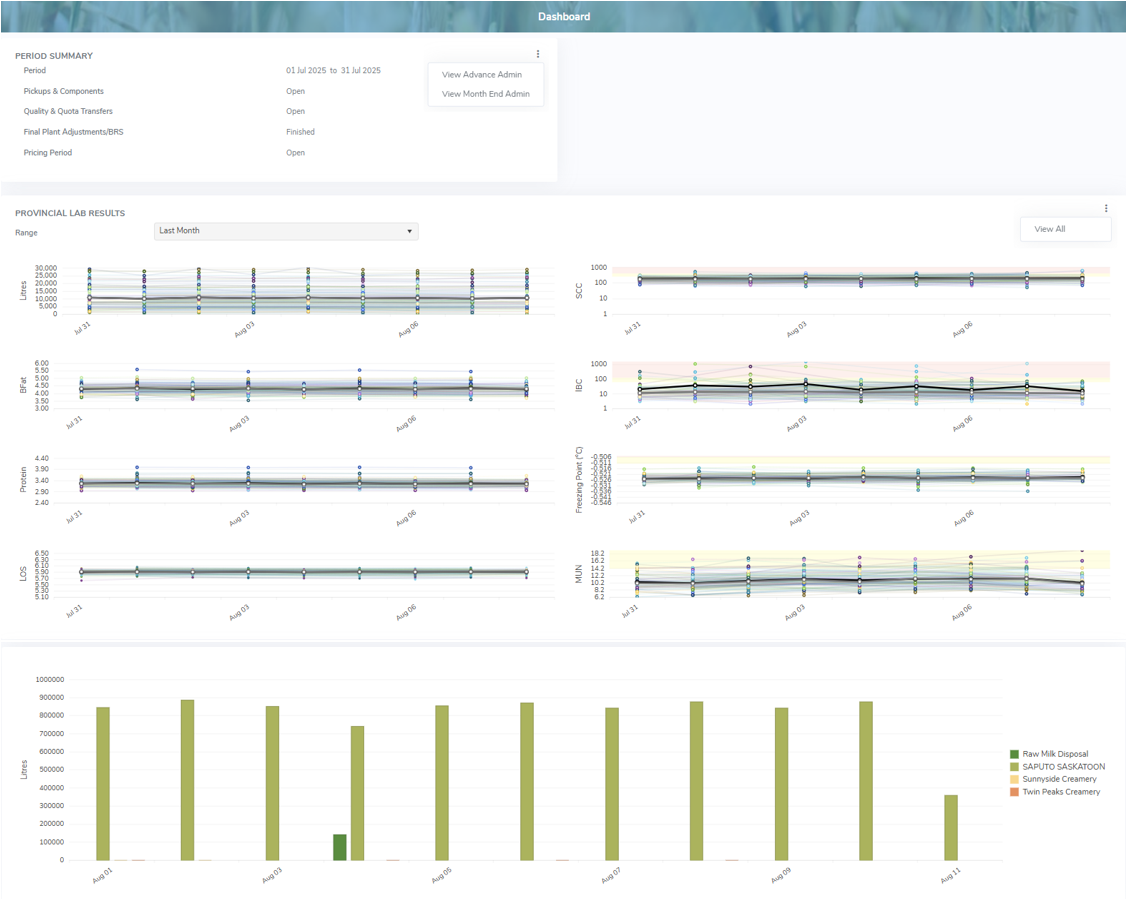Choose "View Month End Admin" menu entry
This screenshot has width=1127, height=899.
(x=487, y=92)
